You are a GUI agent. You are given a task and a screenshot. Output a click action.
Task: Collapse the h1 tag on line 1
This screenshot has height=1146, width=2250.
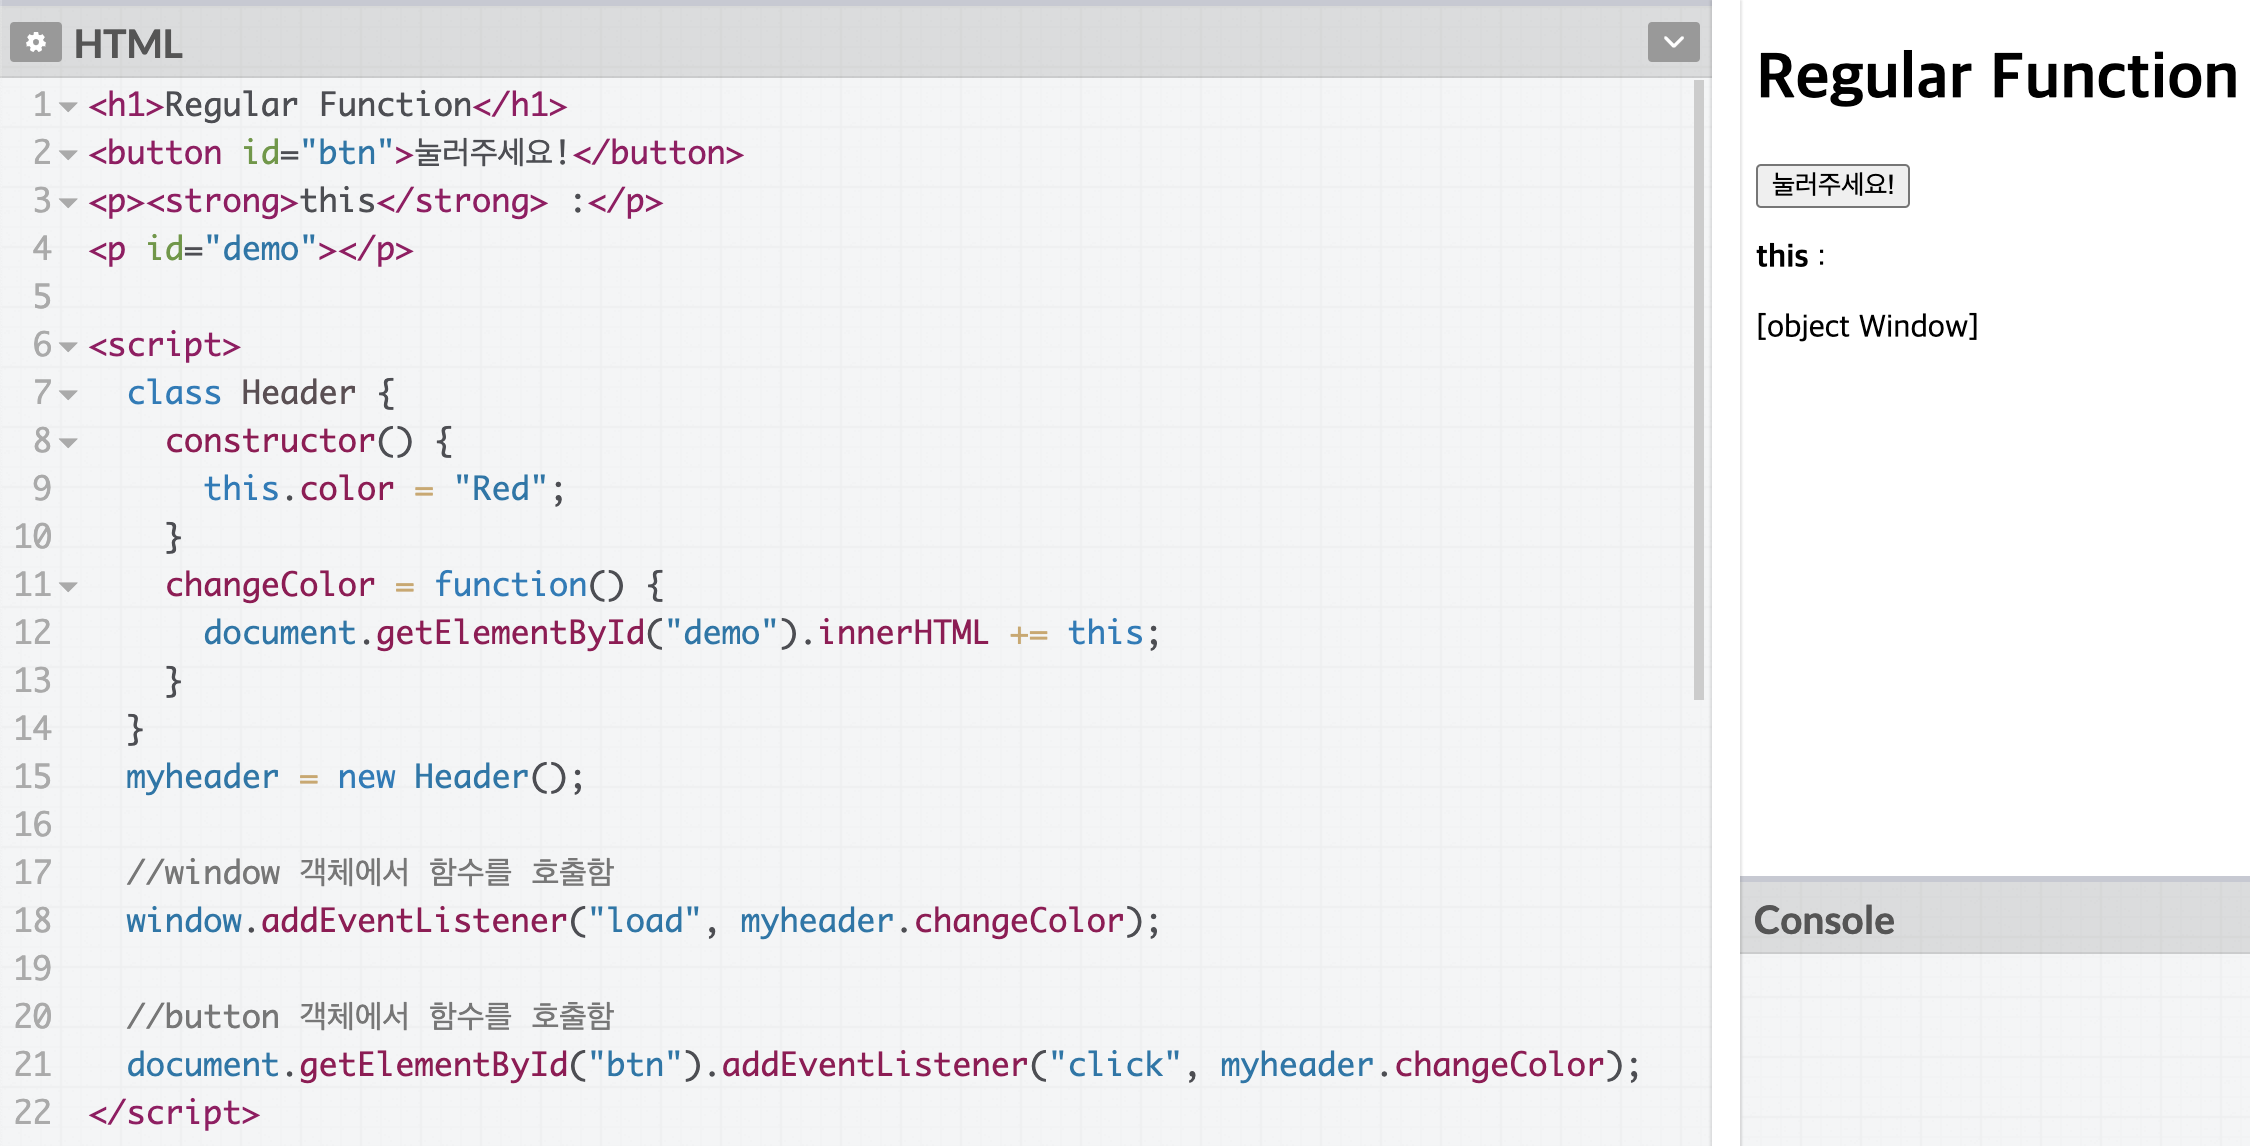[x=68, y=106]
